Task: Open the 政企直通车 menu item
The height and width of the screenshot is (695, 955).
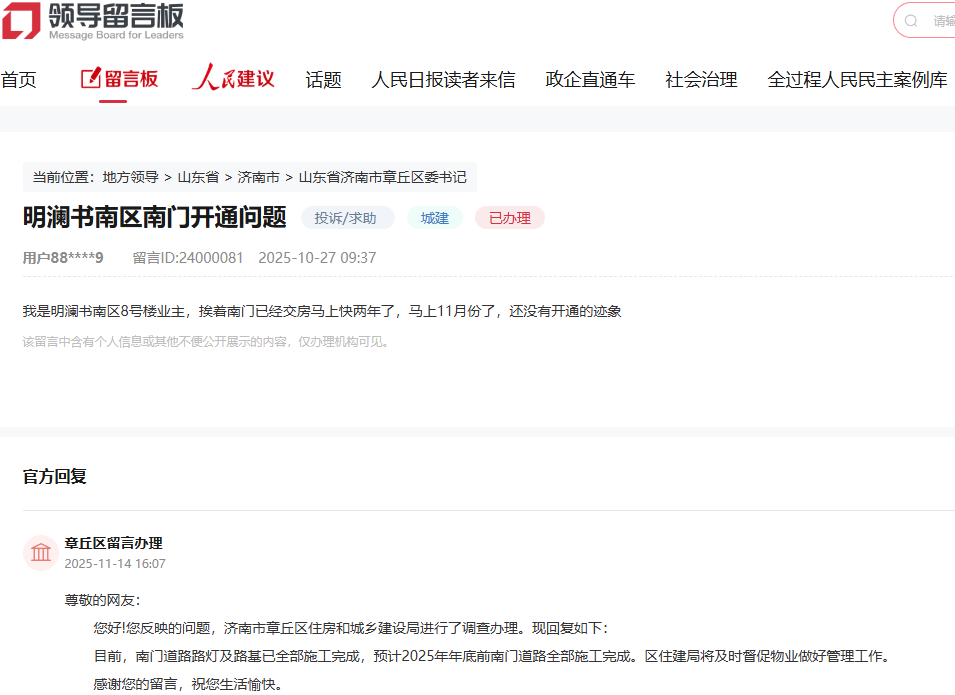Action: [590, 80]
